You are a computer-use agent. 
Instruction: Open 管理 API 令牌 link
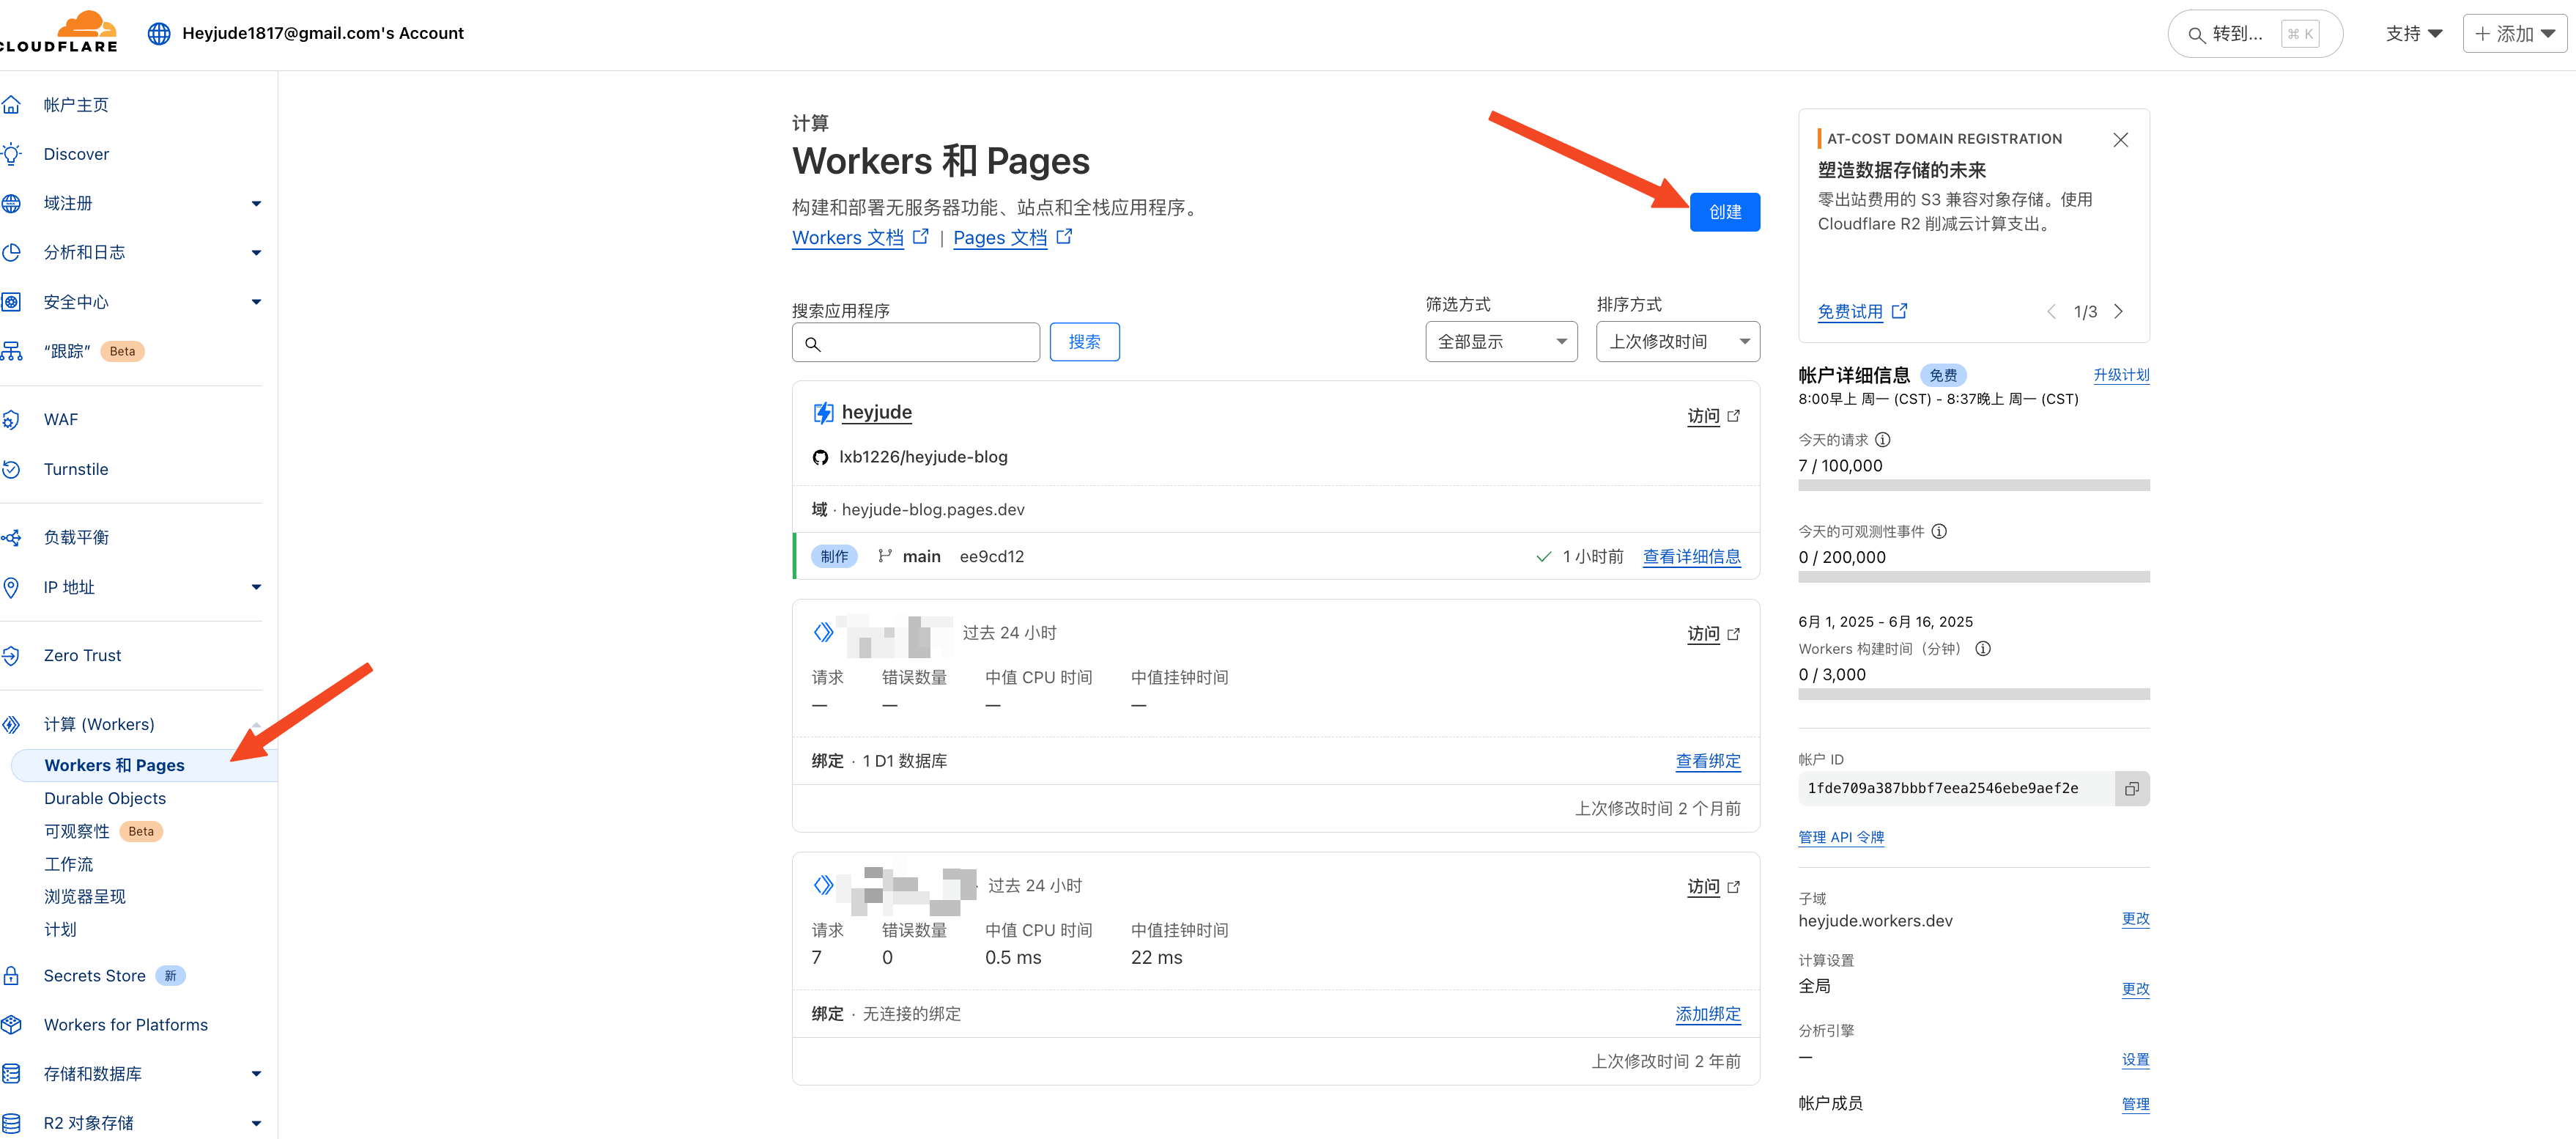tap(1841, 837)
